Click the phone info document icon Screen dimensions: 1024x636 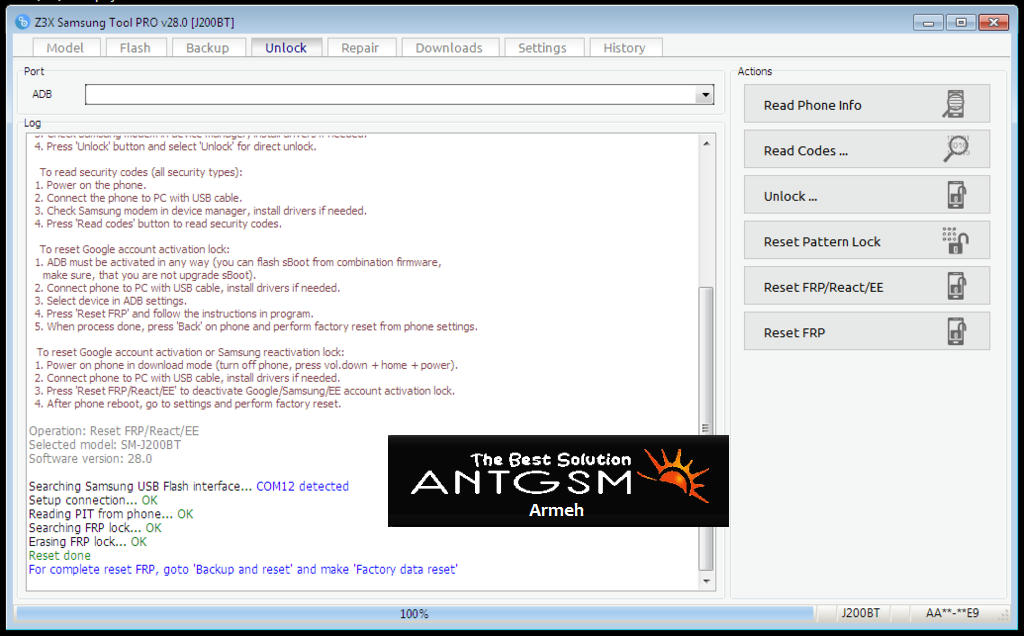coord(955,104)
